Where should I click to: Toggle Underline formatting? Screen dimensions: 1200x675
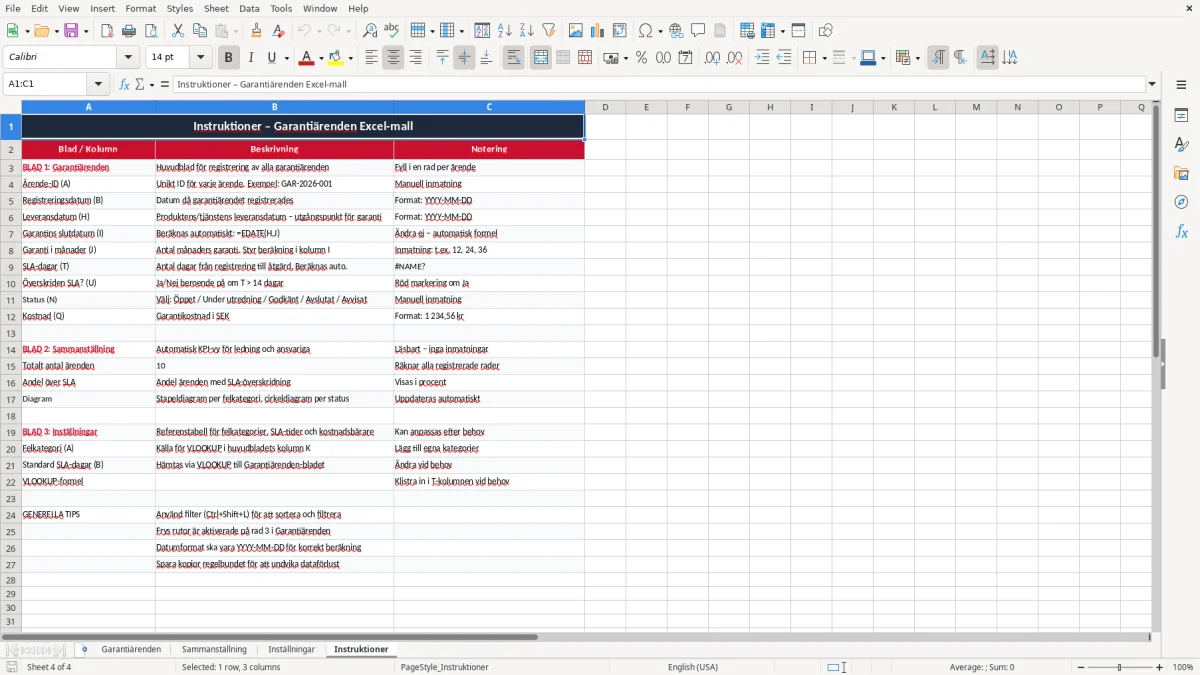pyautogui.click(x=271, y=58)
